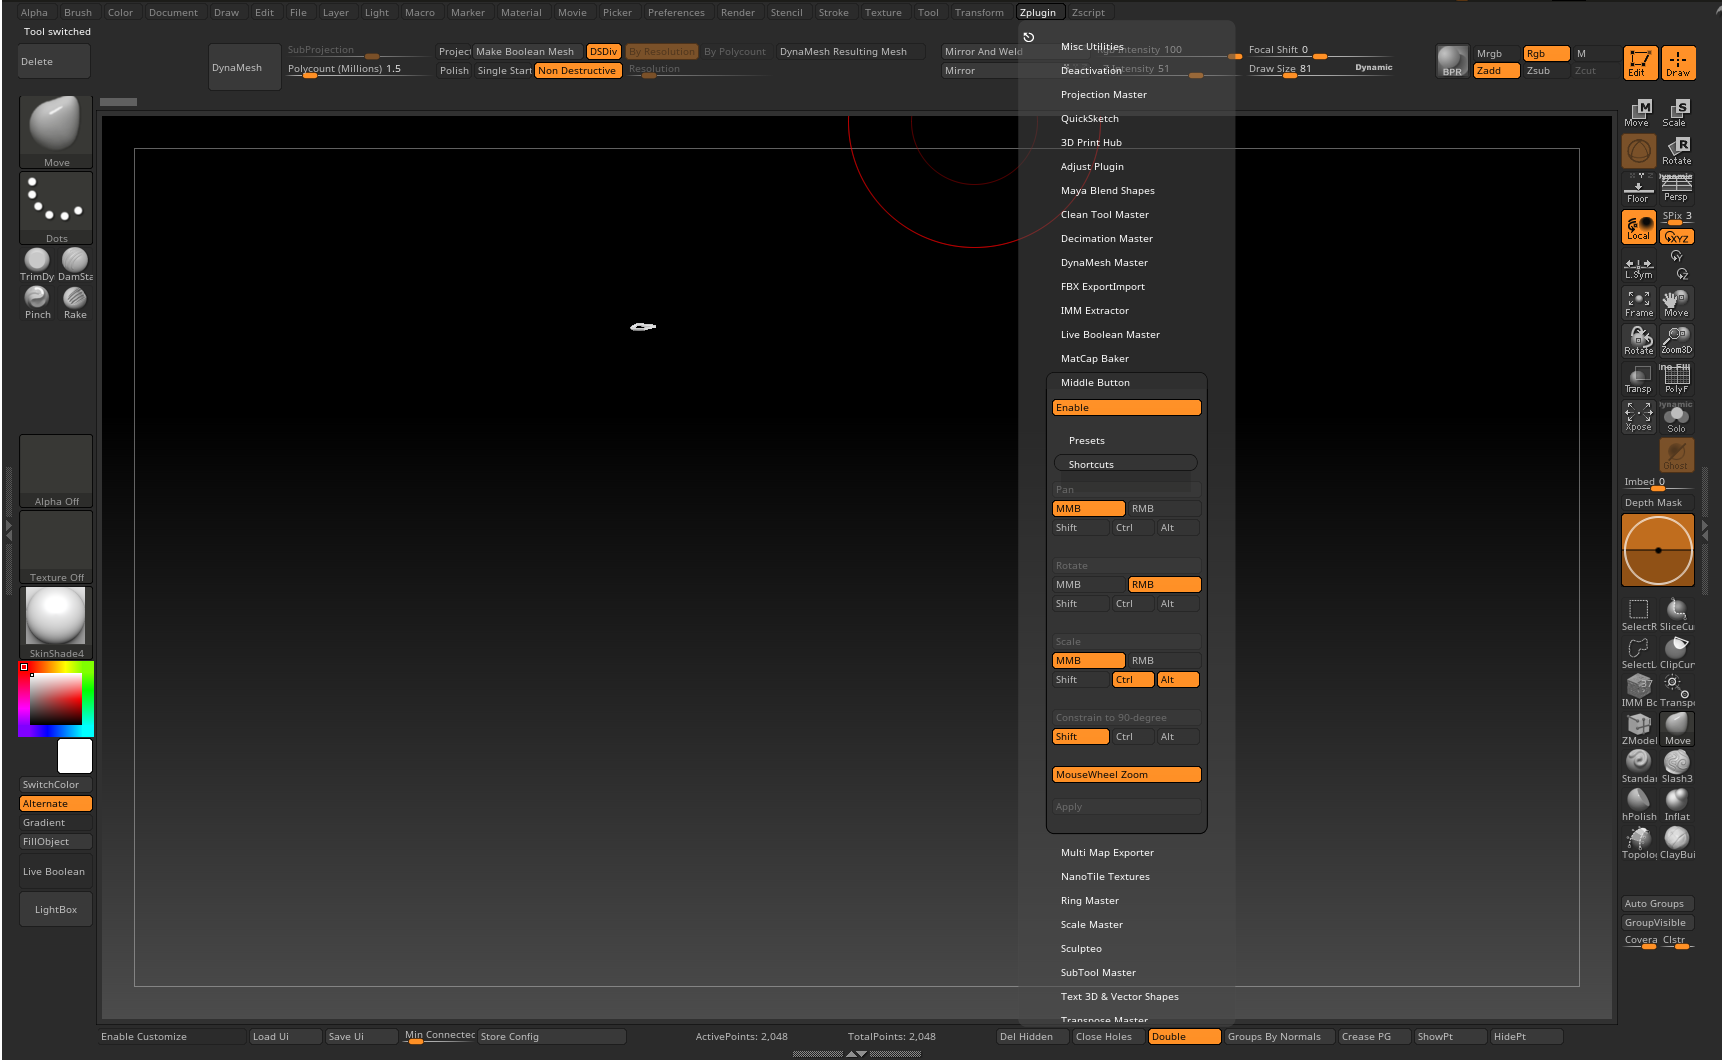Click the Close Holes button

click(1109, 1037)
